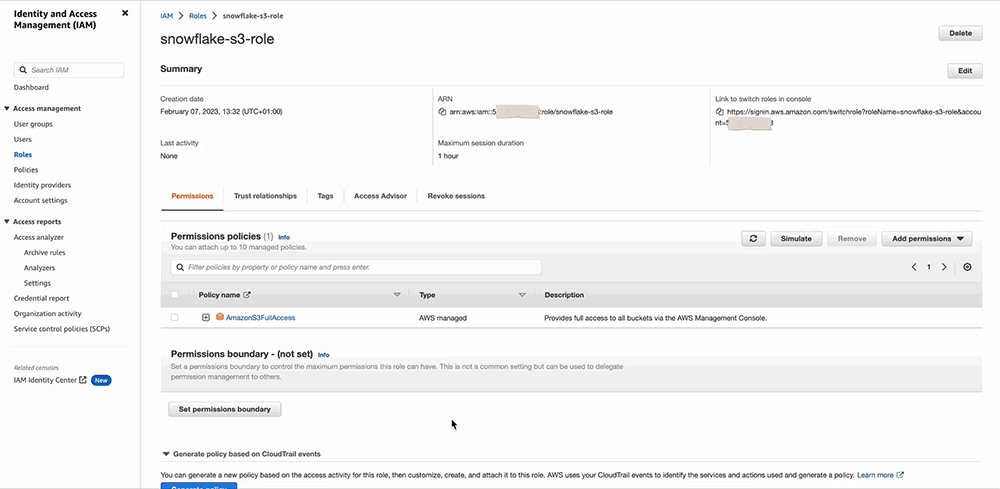1000x489 pixels.
Task: Open the Dashboard page
Action: tap(31, 87)
